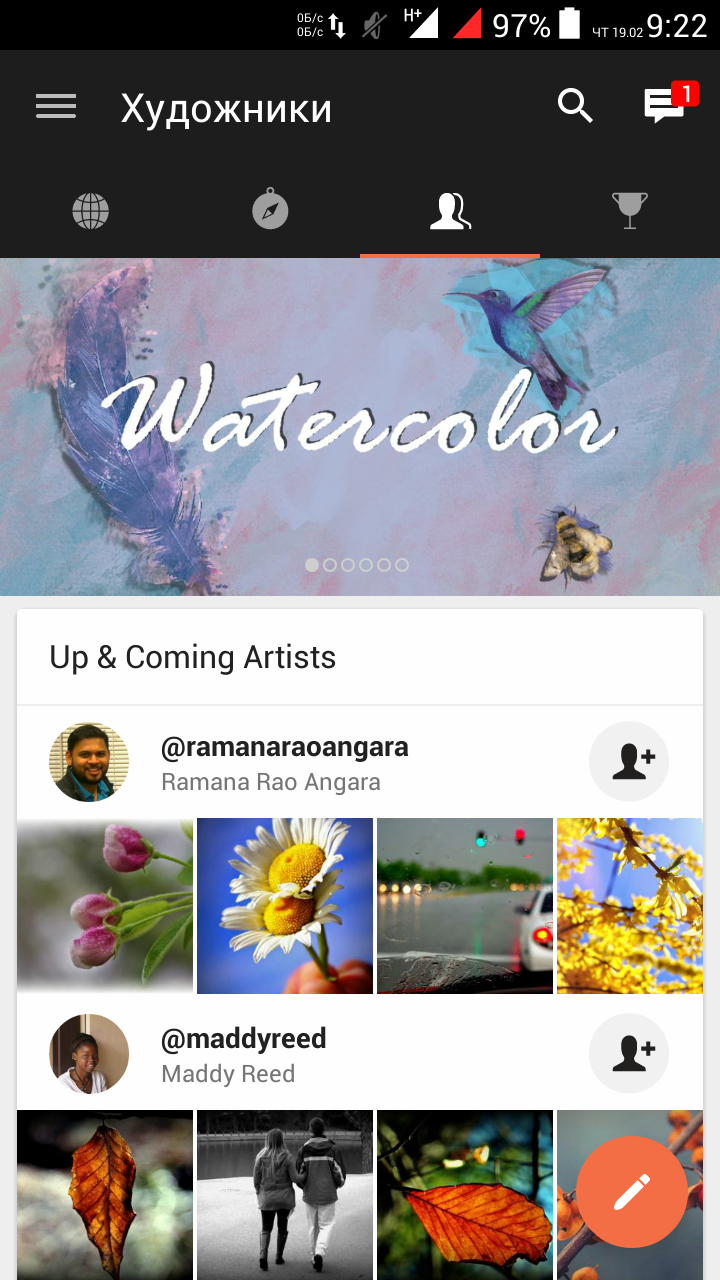View the daisy flower photo thumbnail

click(285, 906)
